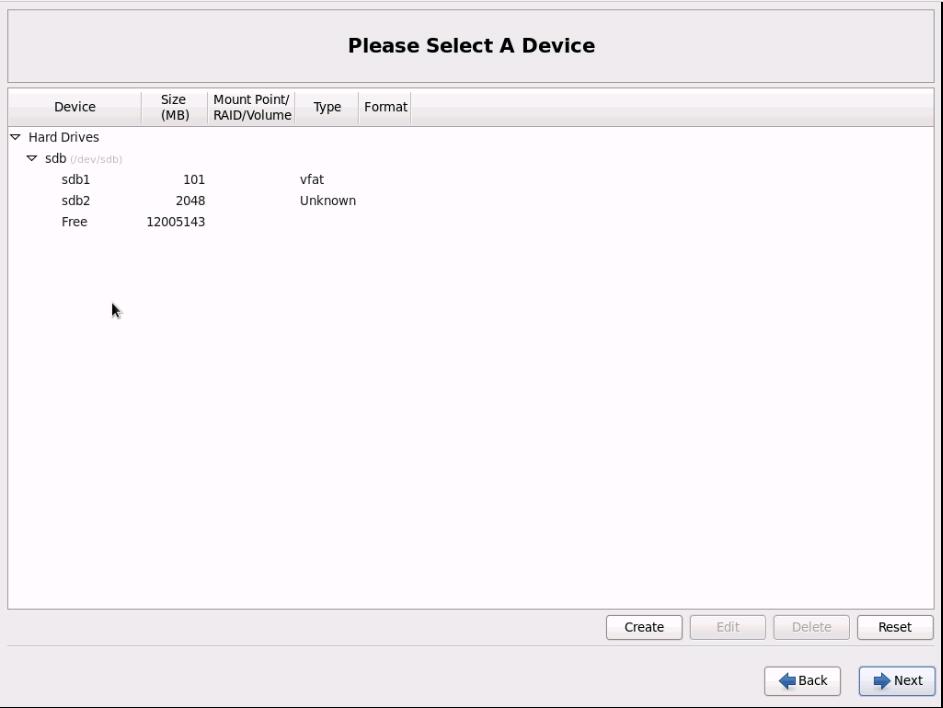Viewport: 943px width, 708px height.
Task: Select the sdb2 partition entry
Action: coord(76,201)
